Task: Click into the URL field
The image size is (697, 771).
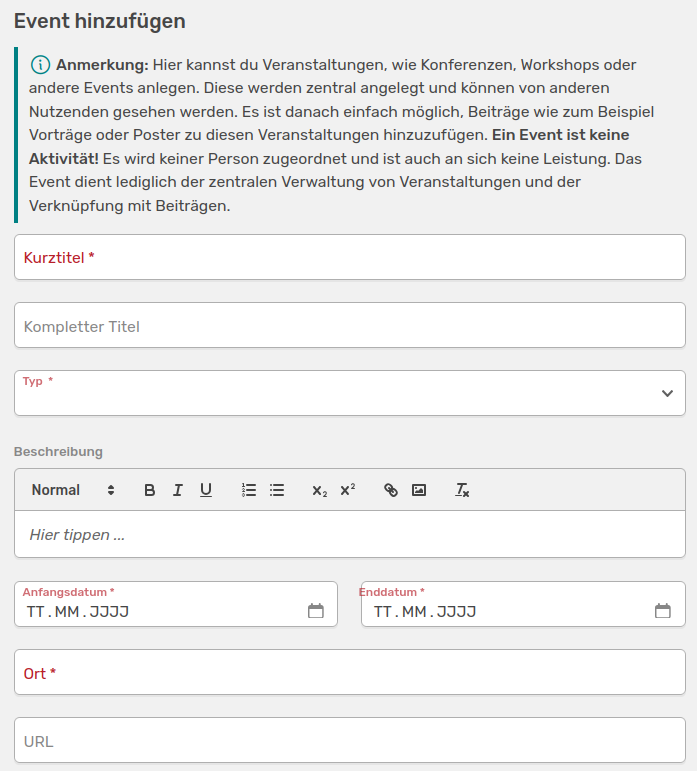Action: (x=350, y=740)
